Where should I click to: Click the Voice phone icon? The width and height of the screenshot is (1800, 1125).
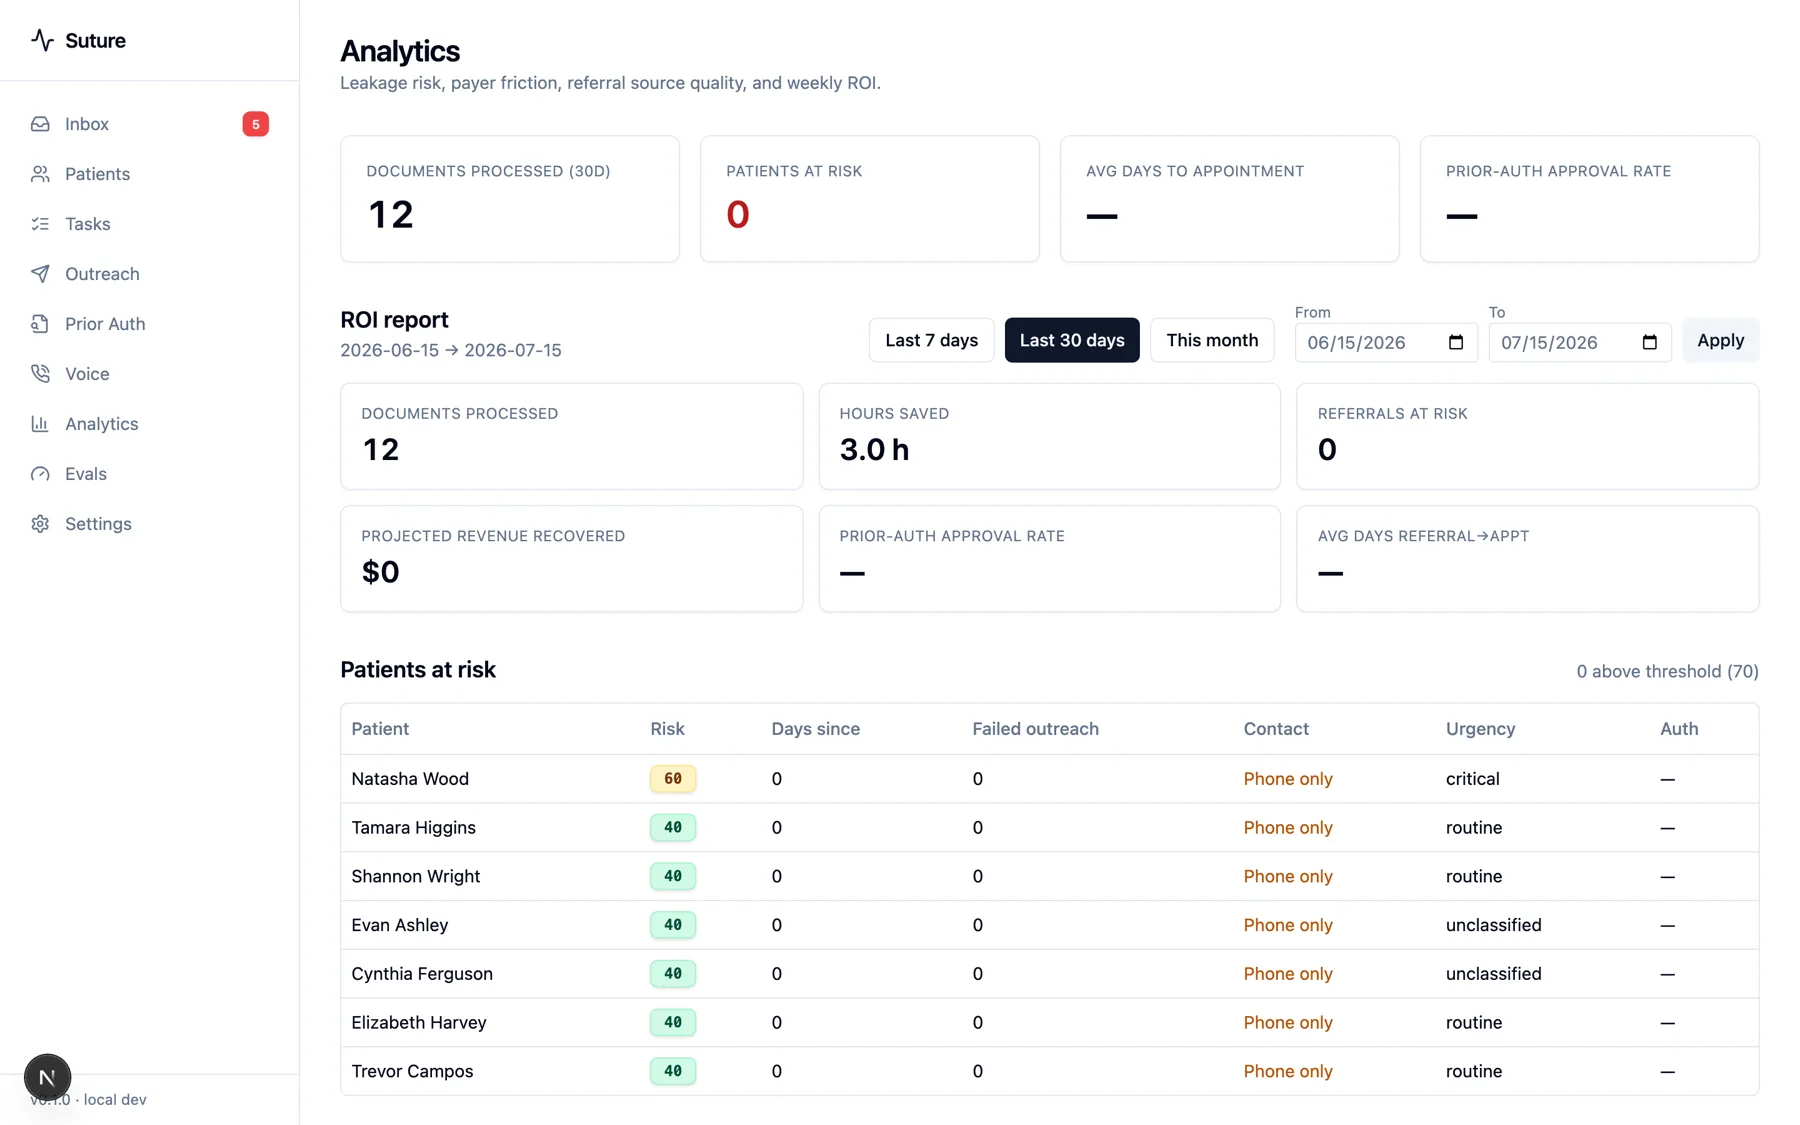pyautogui.click(x=40, y=374)
